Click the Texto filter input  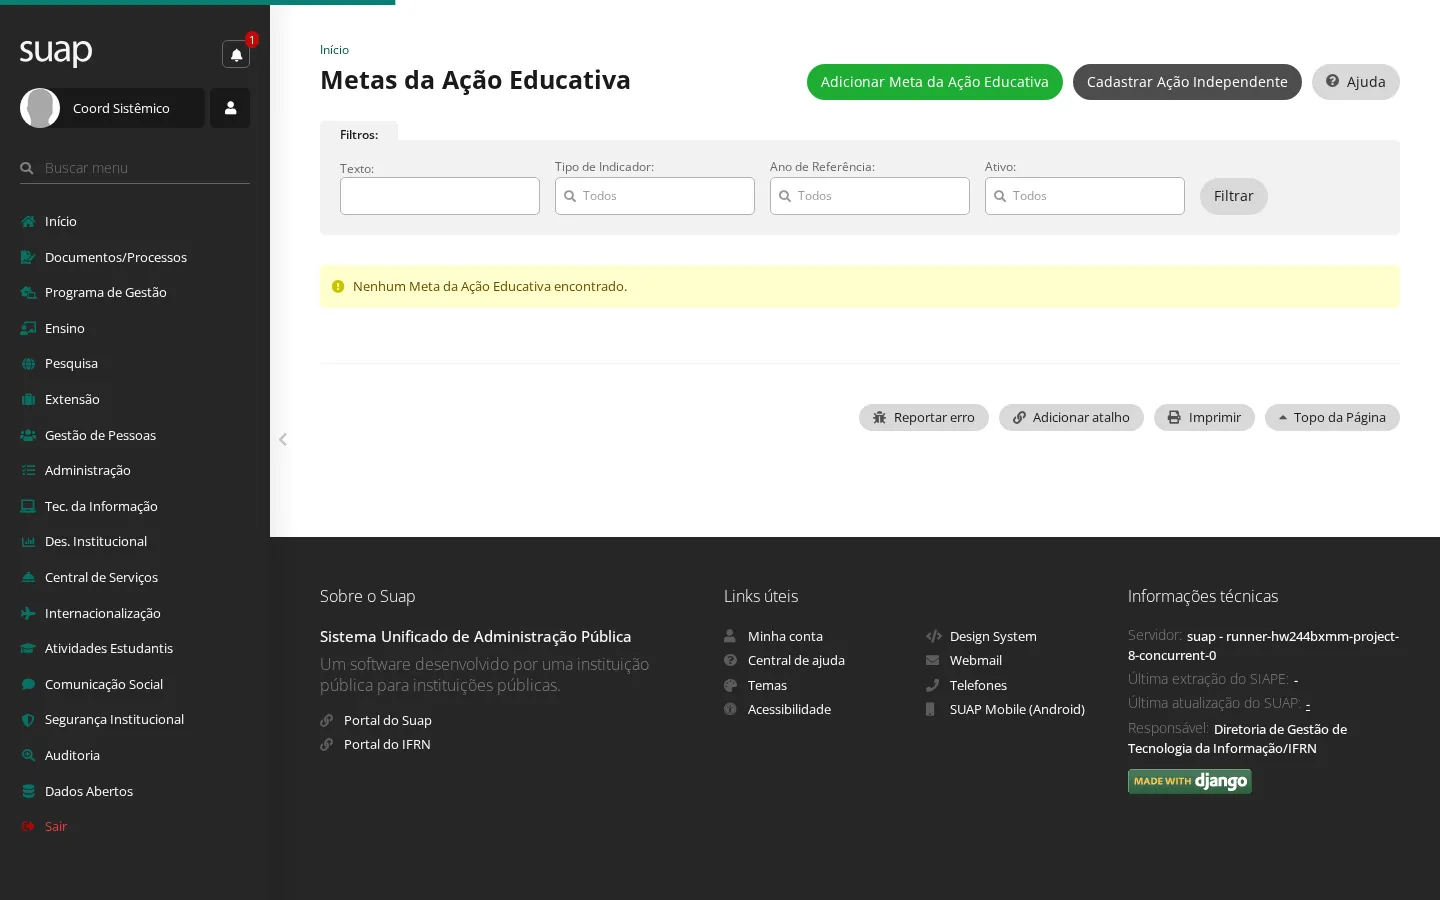click(x=440, y=196)
